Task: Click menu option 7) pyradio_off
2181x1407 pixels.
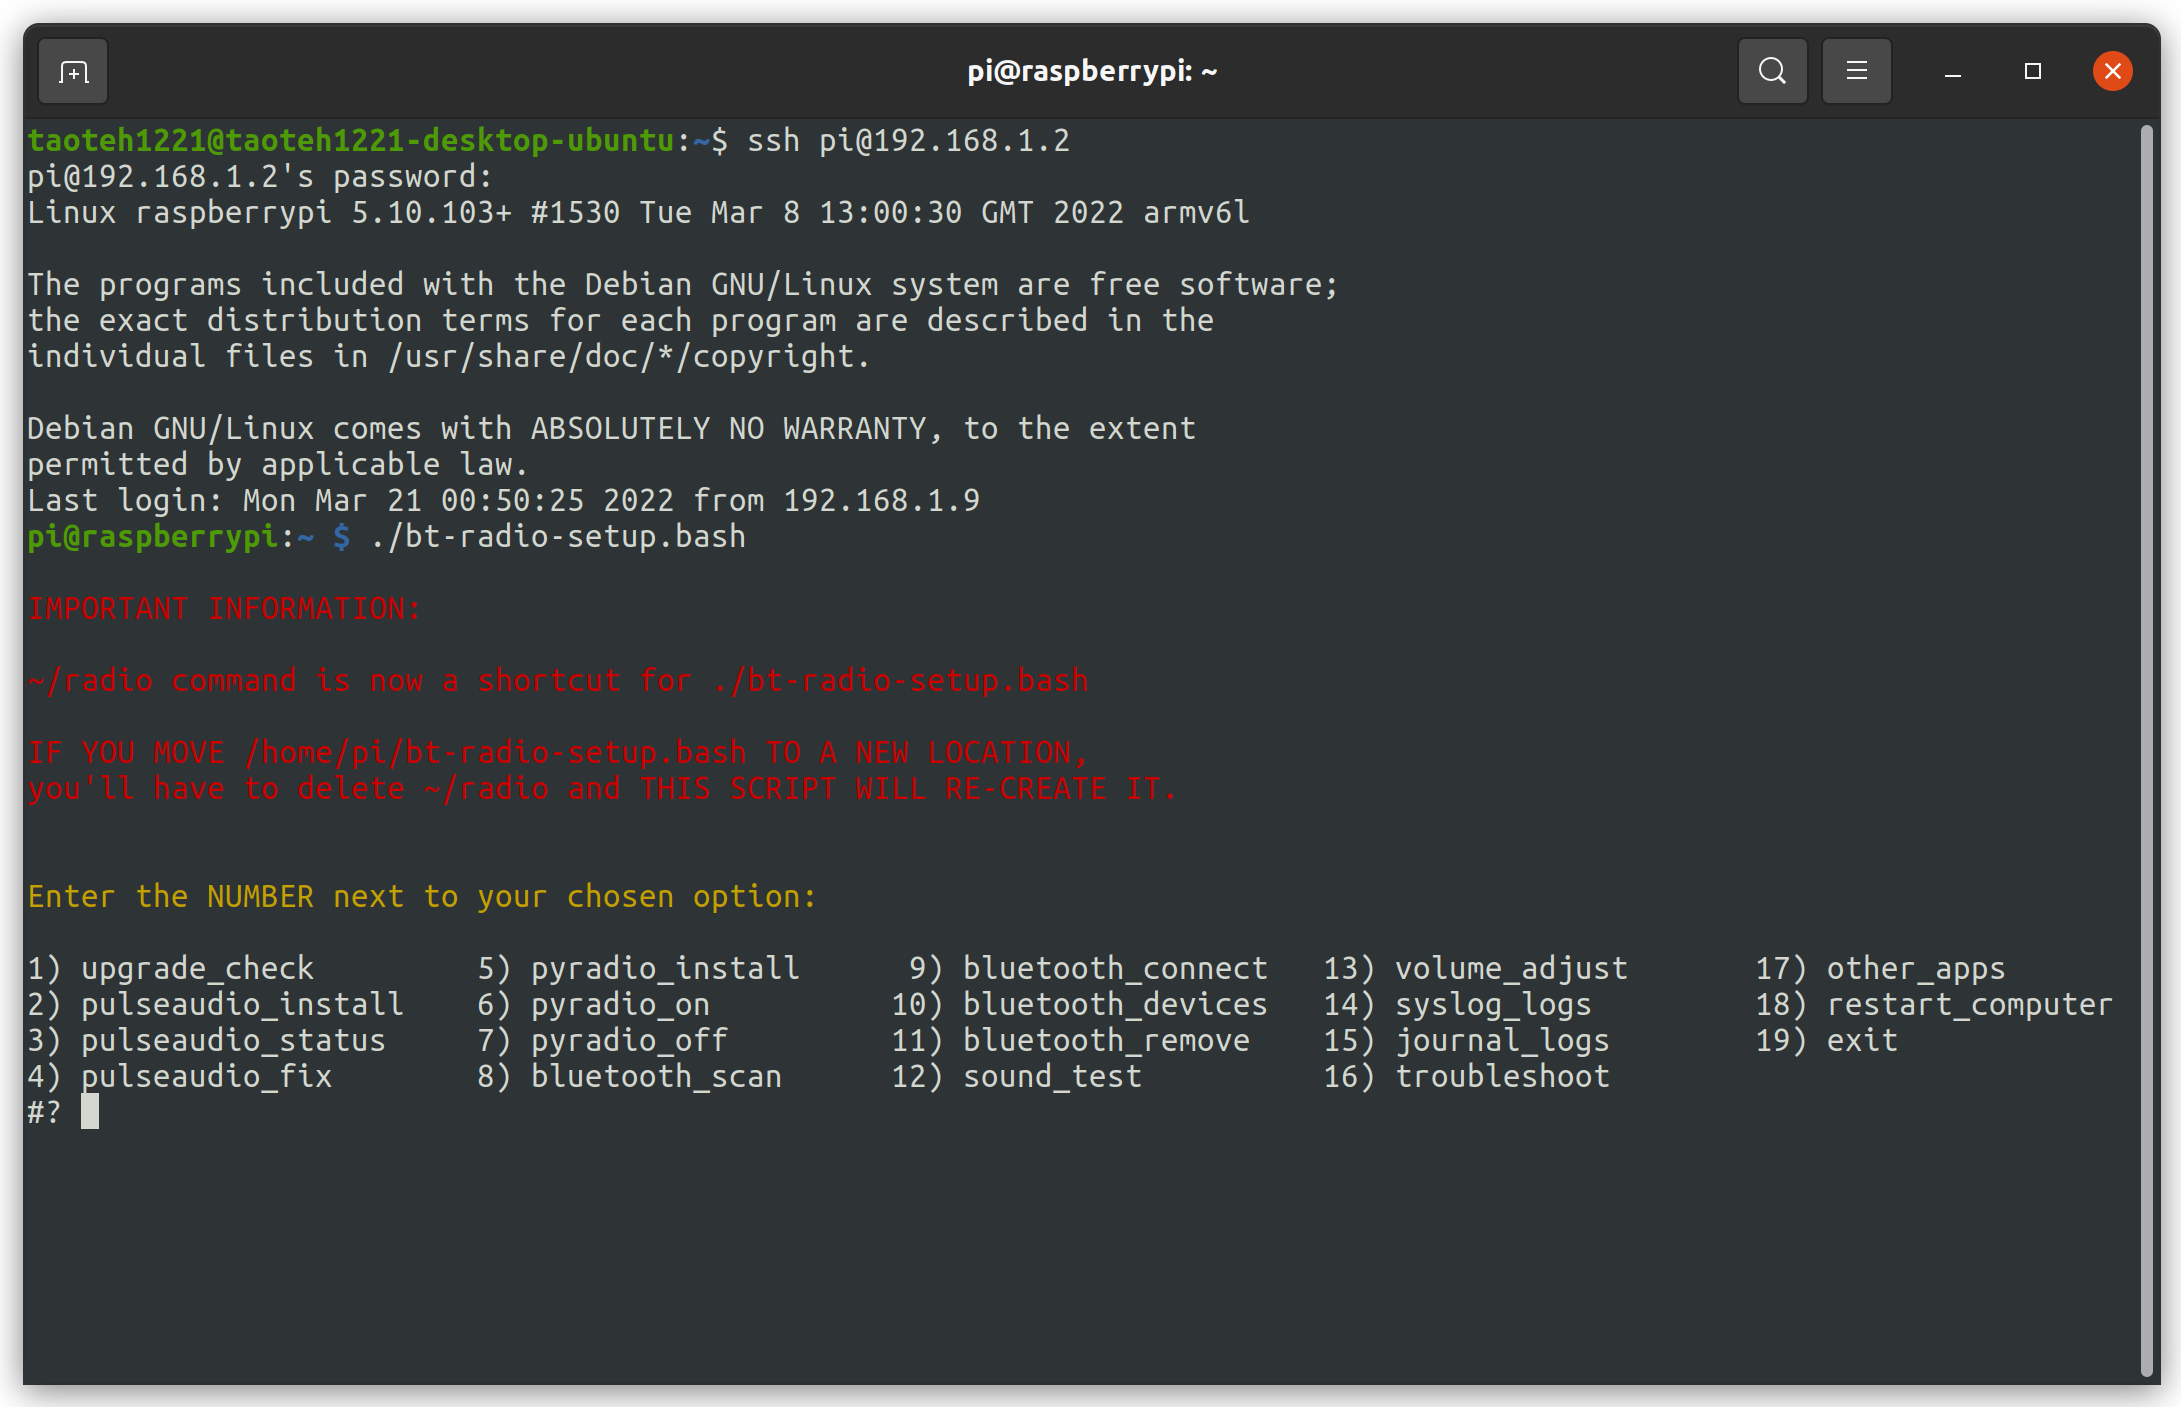Action: point(602,1040)
